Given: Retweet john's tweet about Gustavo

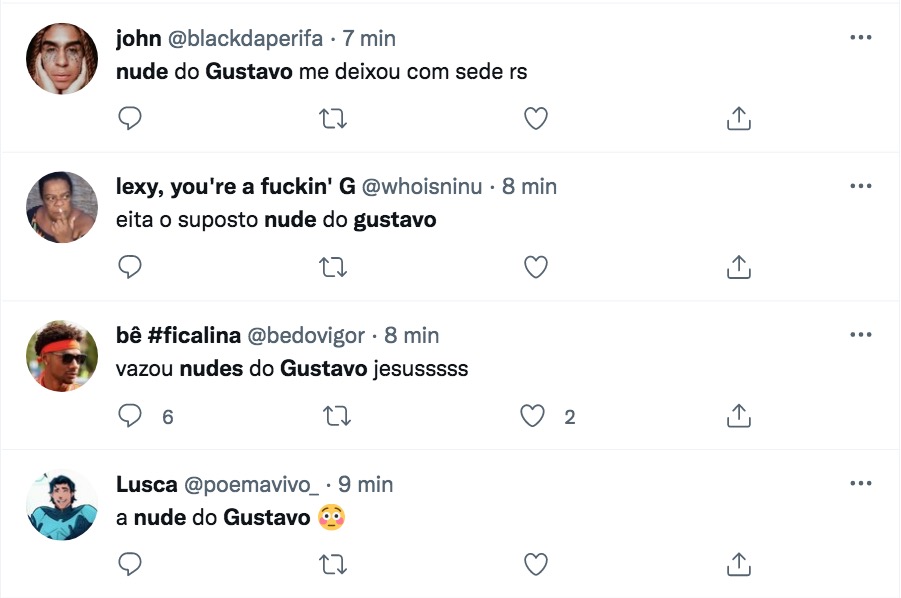Looking at the screenshot, I should click(332, 119).
